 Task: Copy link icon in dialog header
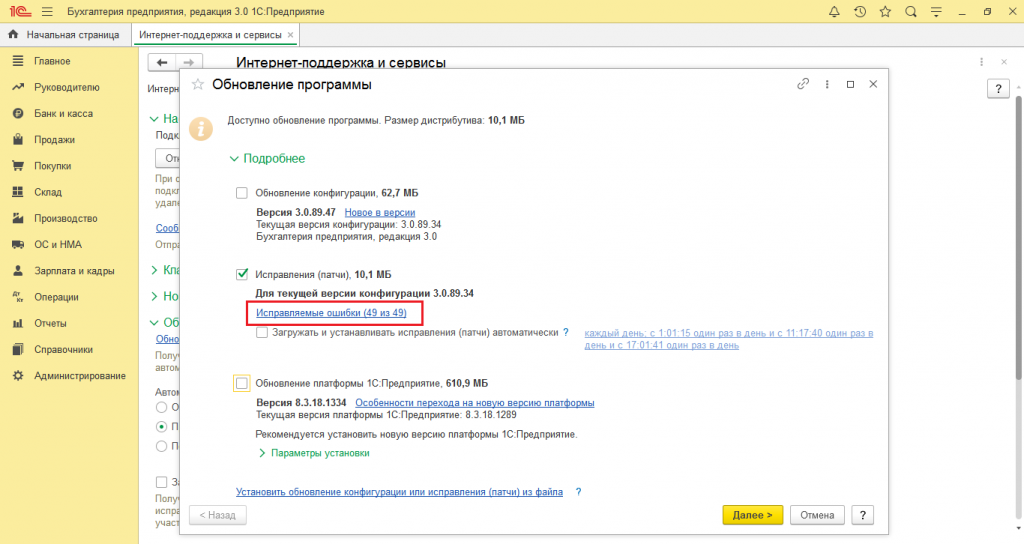coord(802,85)
